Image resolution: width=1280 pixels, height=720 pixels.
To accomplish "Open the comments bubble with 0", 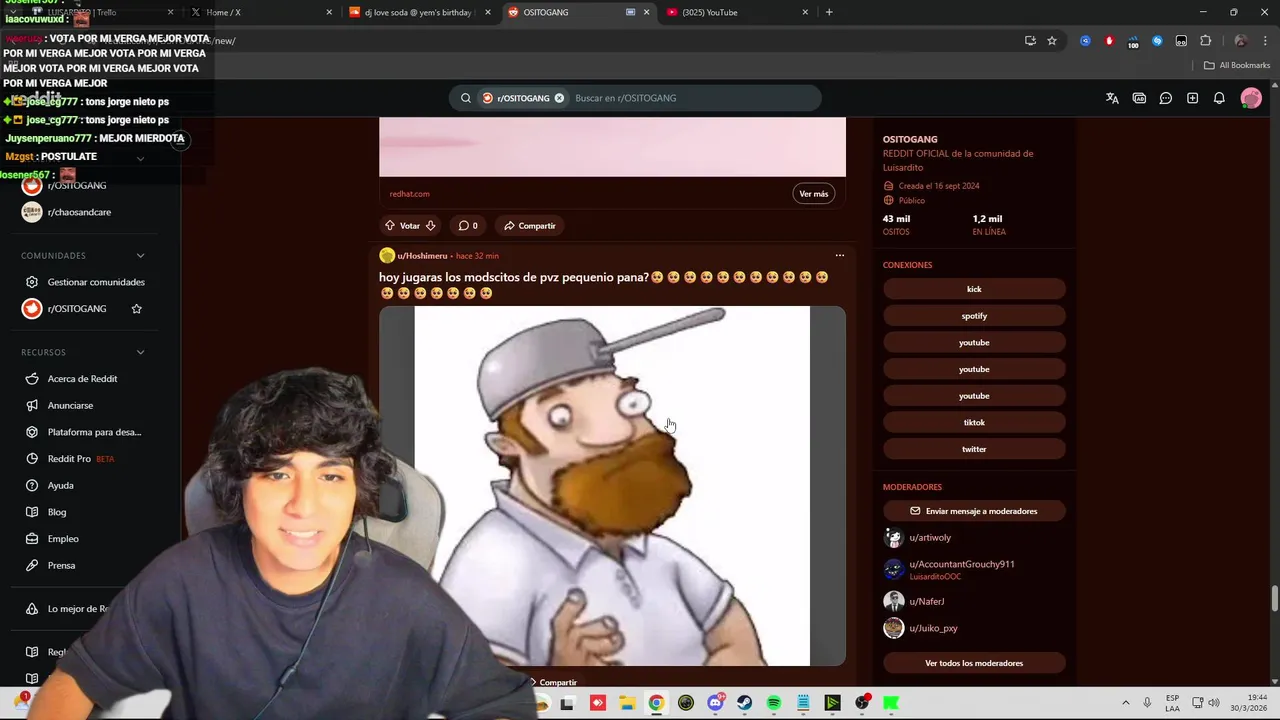I will [467, 226].
